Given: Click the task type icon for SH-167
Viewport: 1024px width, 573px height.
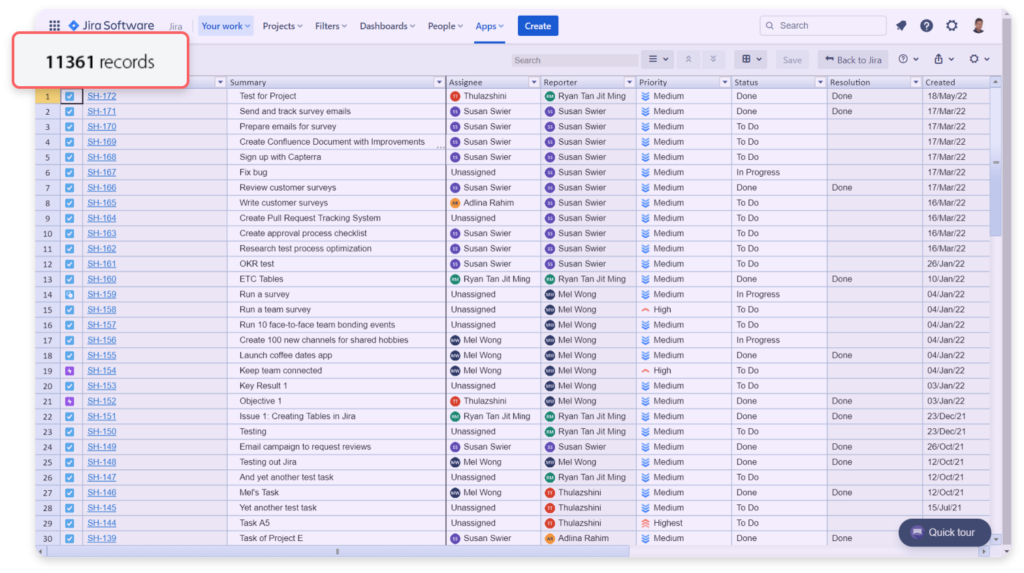Looking at the screenshot, I should click(70, 172).
